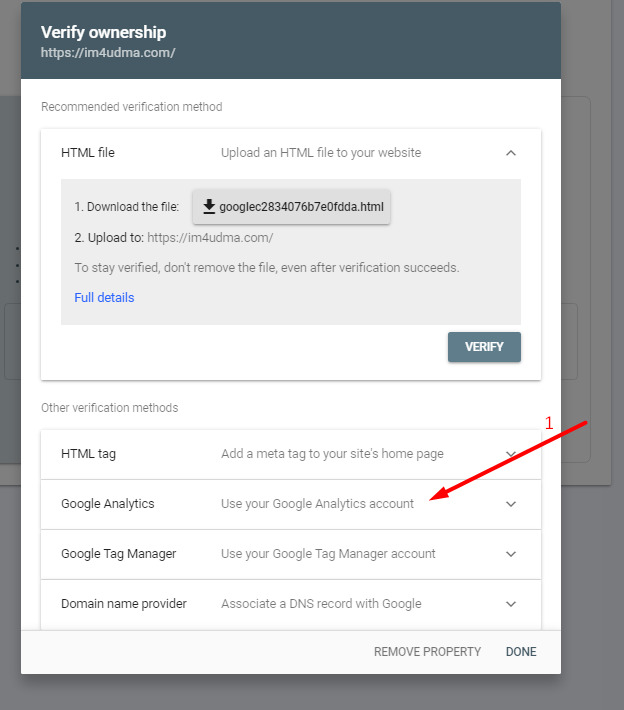Click the 'To stay verified' notice text
The image size is (624, 710).
point(267,268)
